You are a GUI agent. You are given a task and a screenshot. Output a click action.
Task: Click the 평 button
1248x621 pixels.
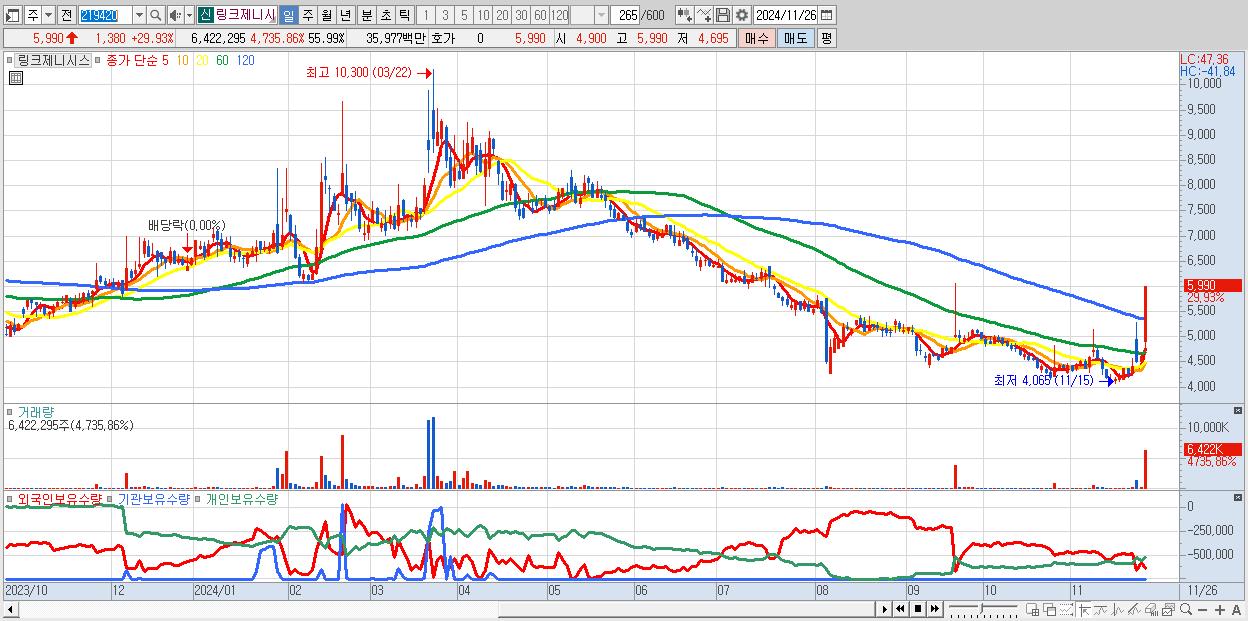pyautogui.click(x=826, y=38)
